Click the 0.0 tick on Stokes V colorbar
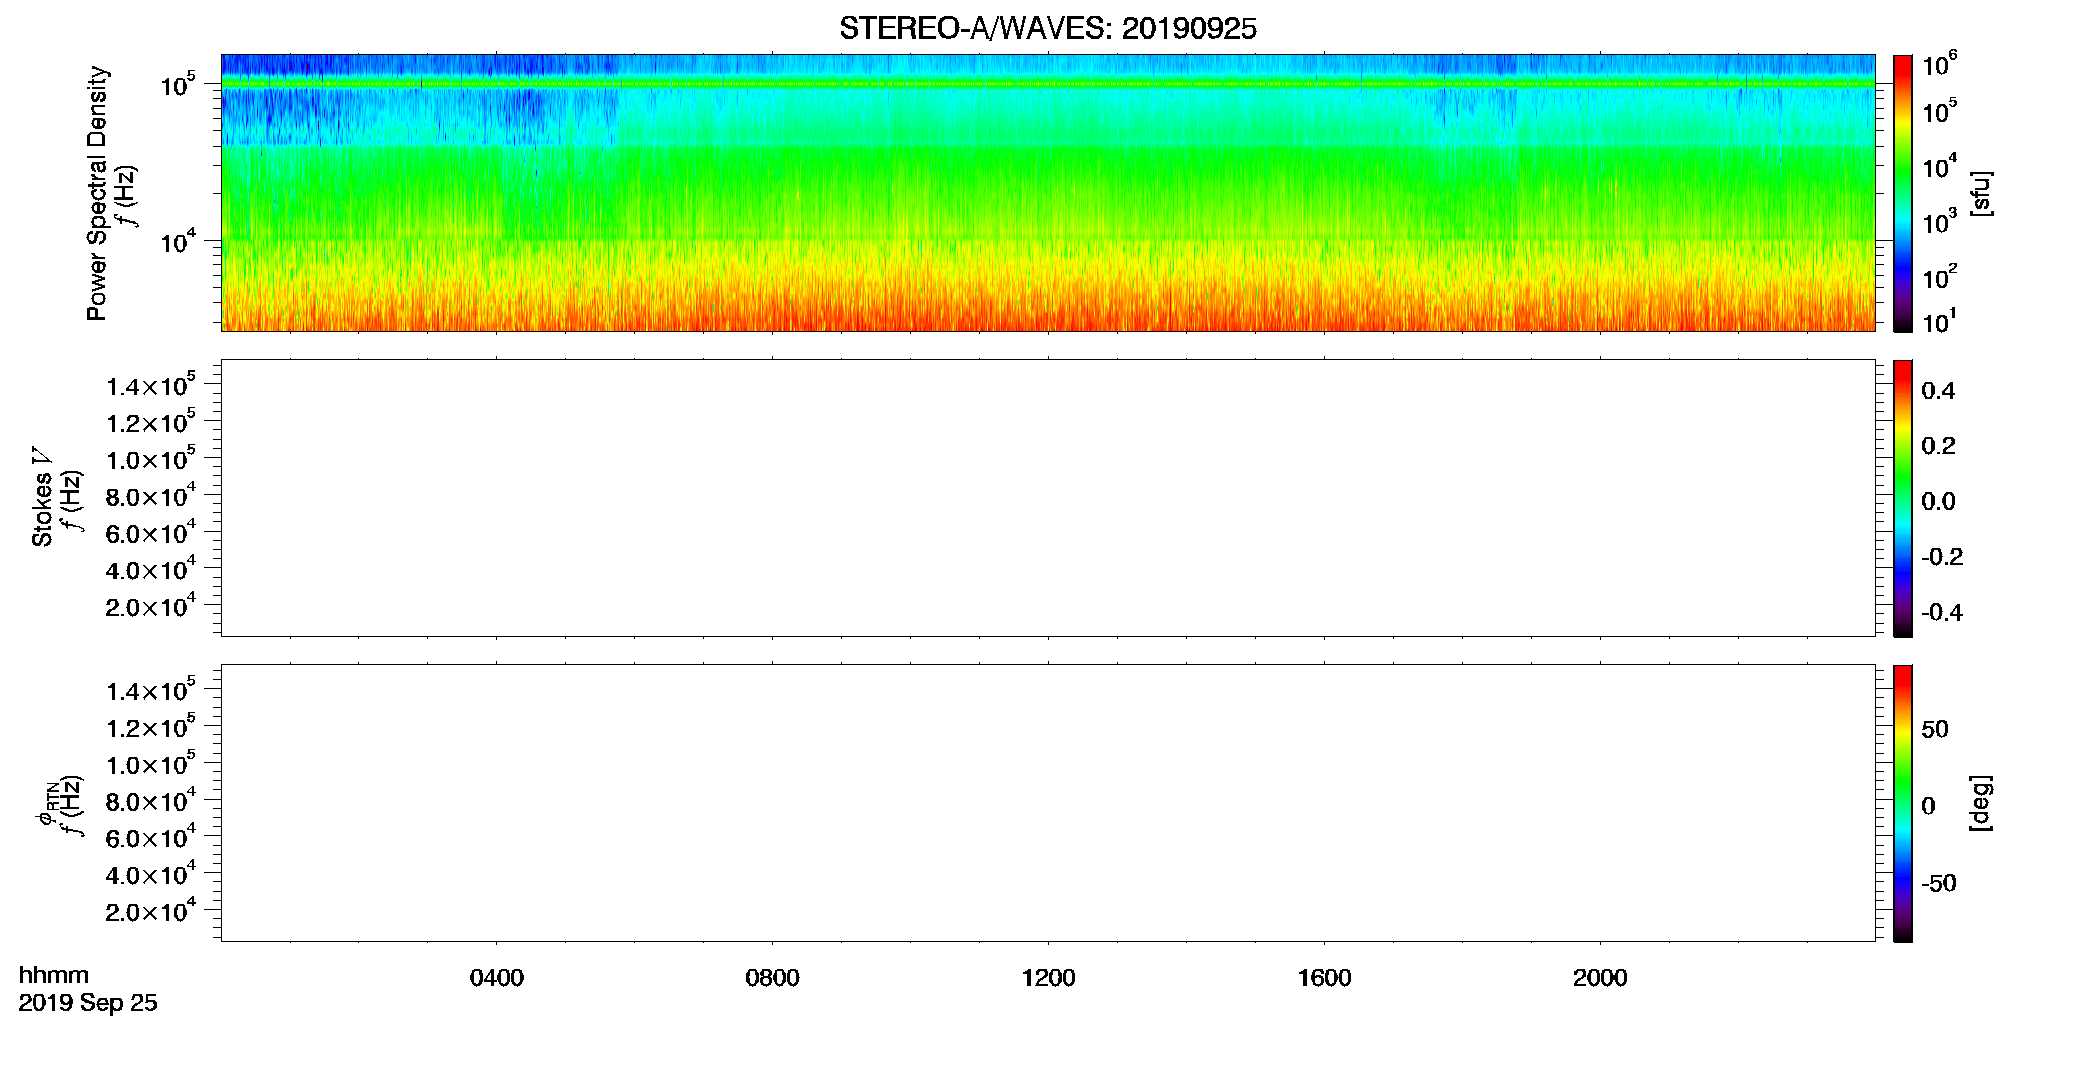 (x=1938, y=501)
